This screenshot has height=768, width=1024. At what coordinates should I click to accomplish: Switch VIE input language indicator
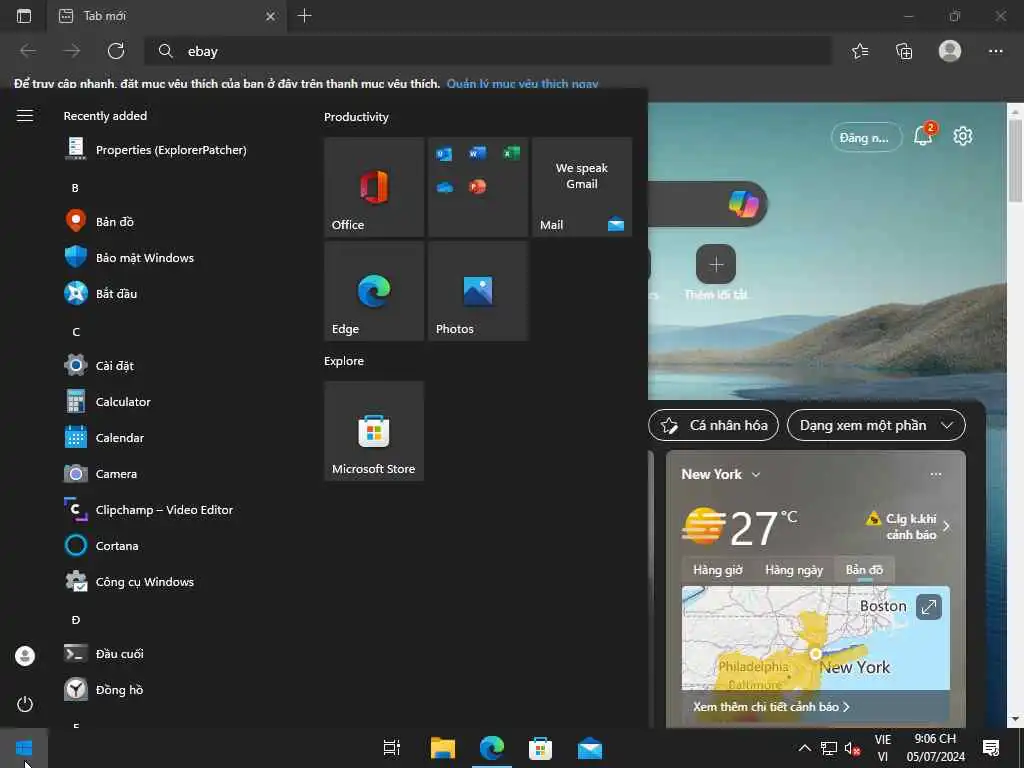coord(883,748)
